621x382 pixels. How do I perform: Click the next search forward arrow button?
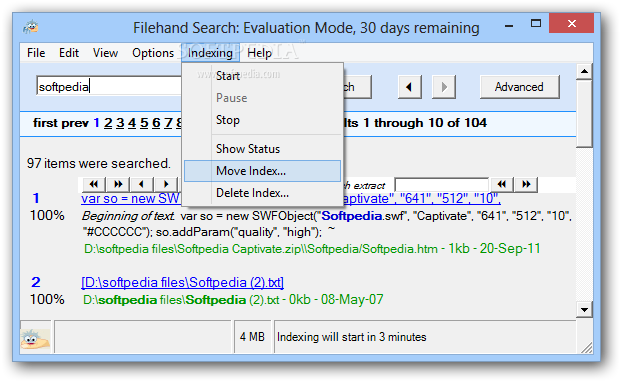pos(444,87)
